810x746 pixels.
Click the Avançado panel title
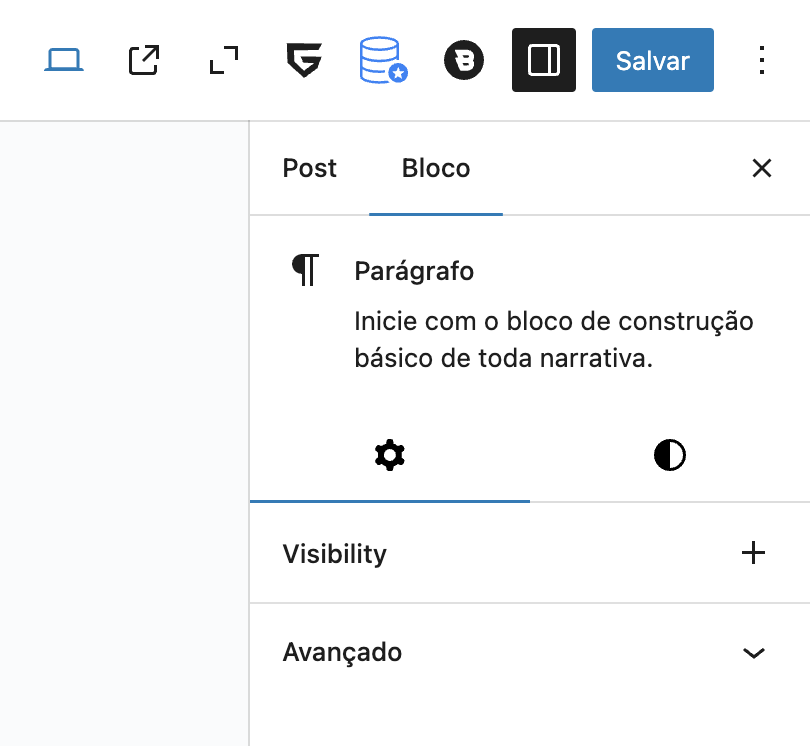coord(342,652)
